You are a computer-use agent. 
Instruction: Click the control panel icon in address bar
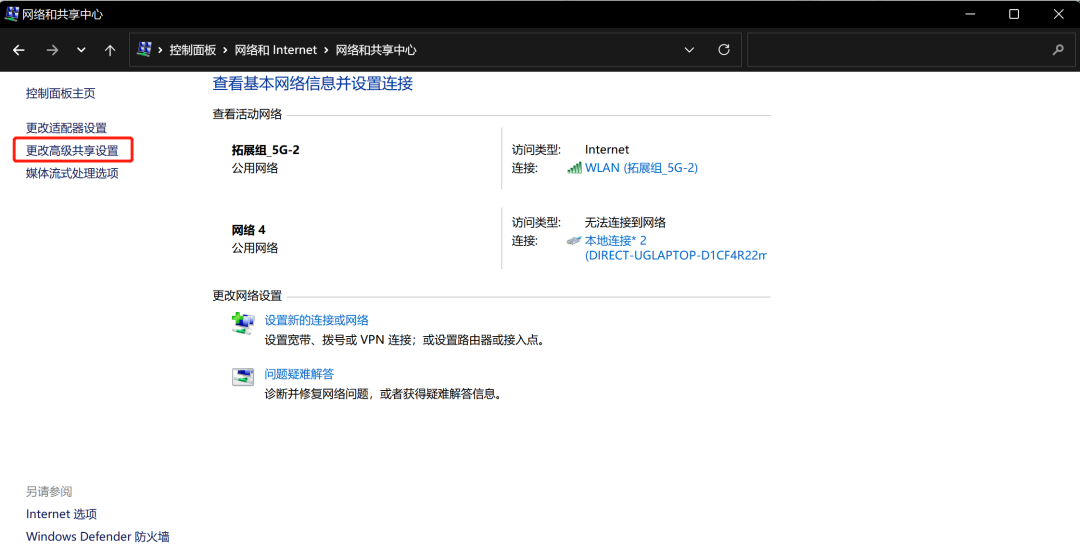[x=145, y=50]
